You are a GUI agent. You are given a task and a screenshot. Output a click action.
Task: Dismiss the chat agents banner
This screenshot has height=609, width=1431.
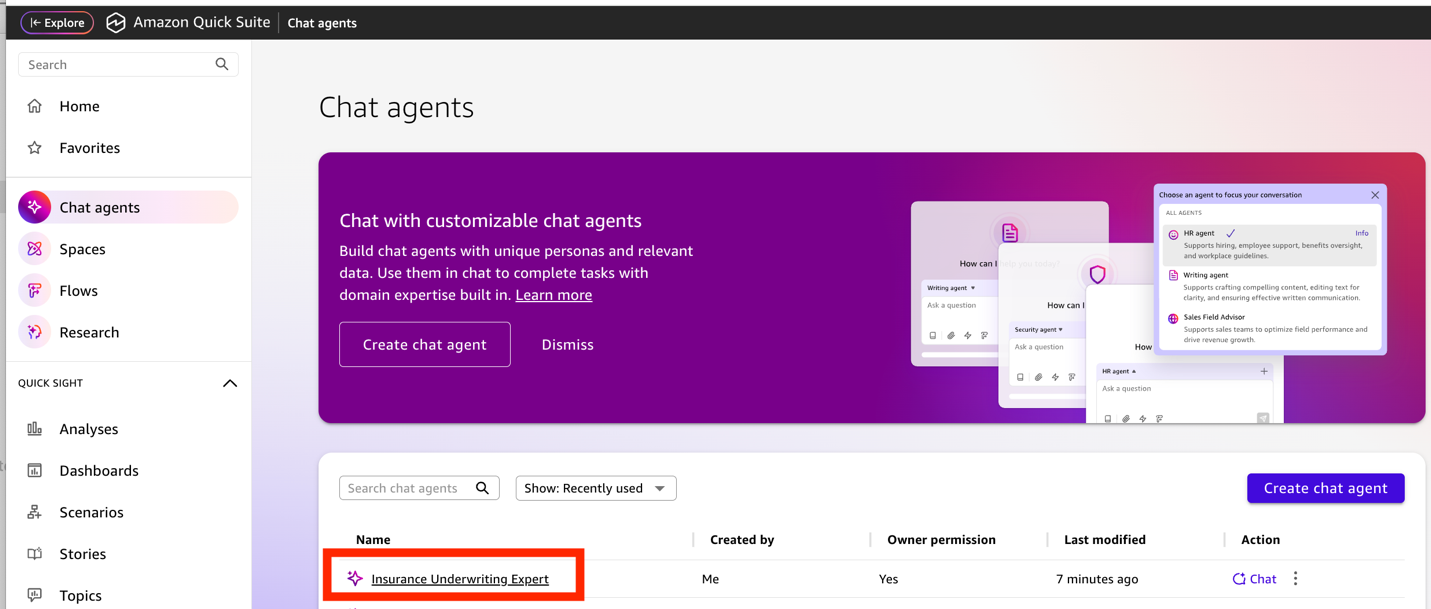coord(567,344)
